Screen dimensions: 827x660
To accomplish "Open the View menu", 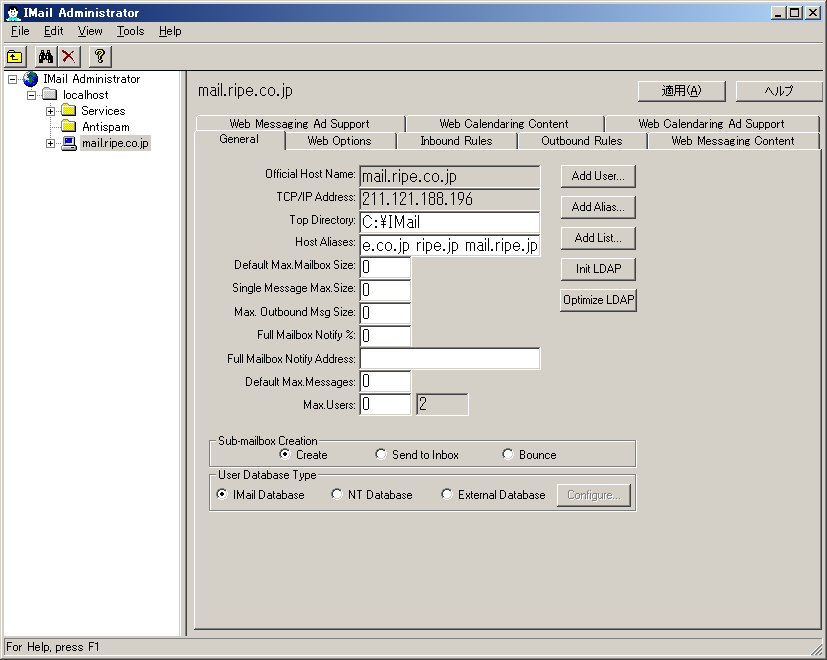I will (90, 31).
